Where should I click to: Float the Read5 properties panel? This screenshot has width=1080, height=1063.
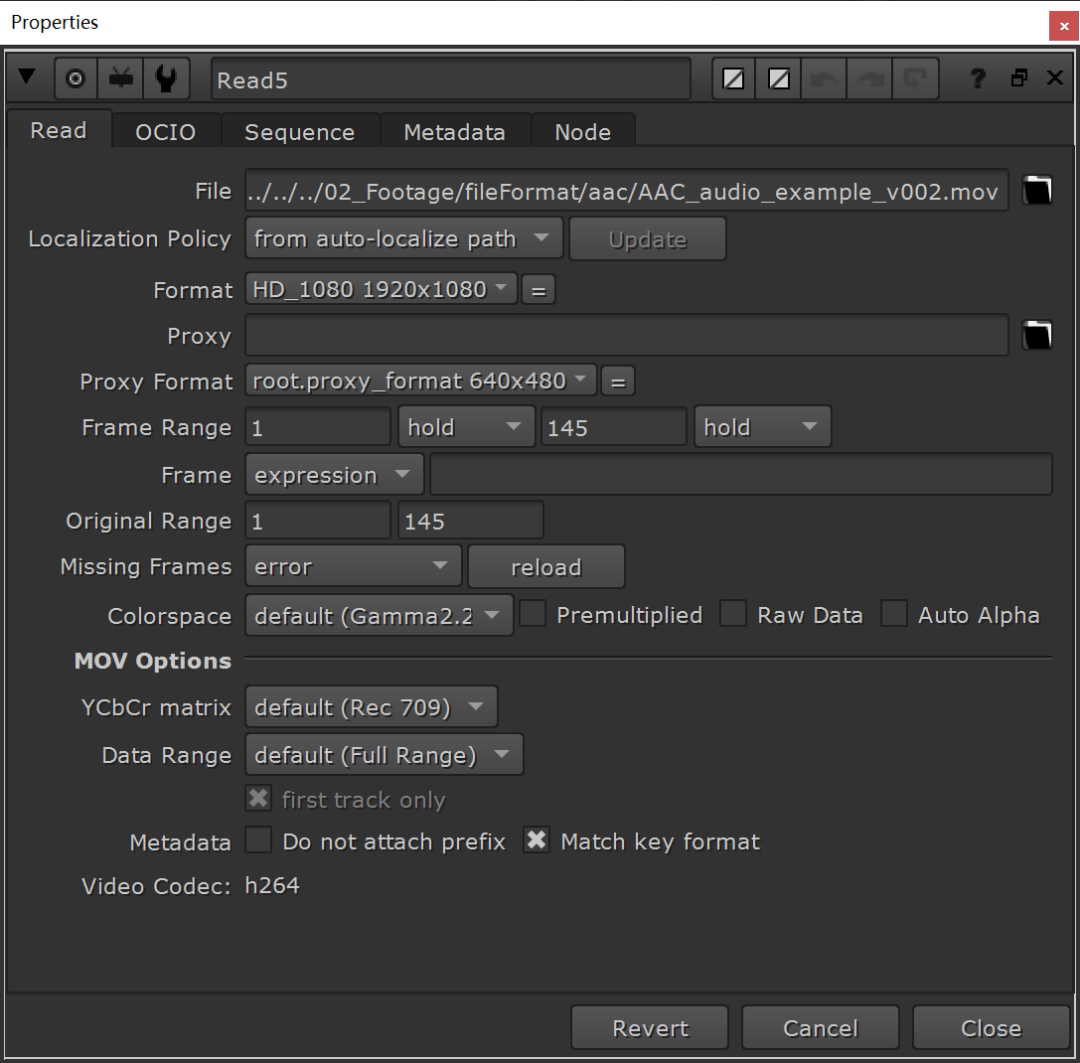(x=1019, y=78)
